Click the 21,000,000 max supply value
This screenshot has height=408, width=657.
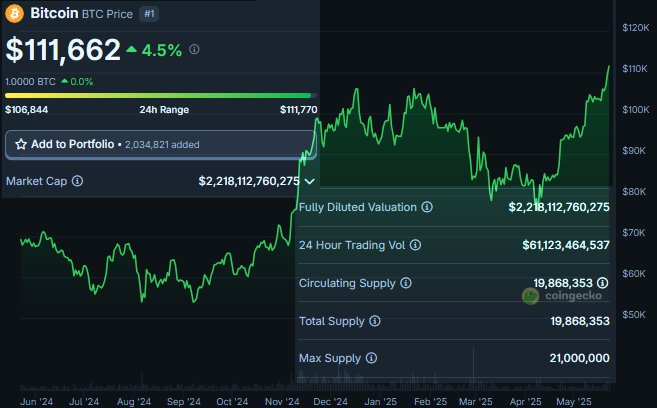[x=579, y=358]
